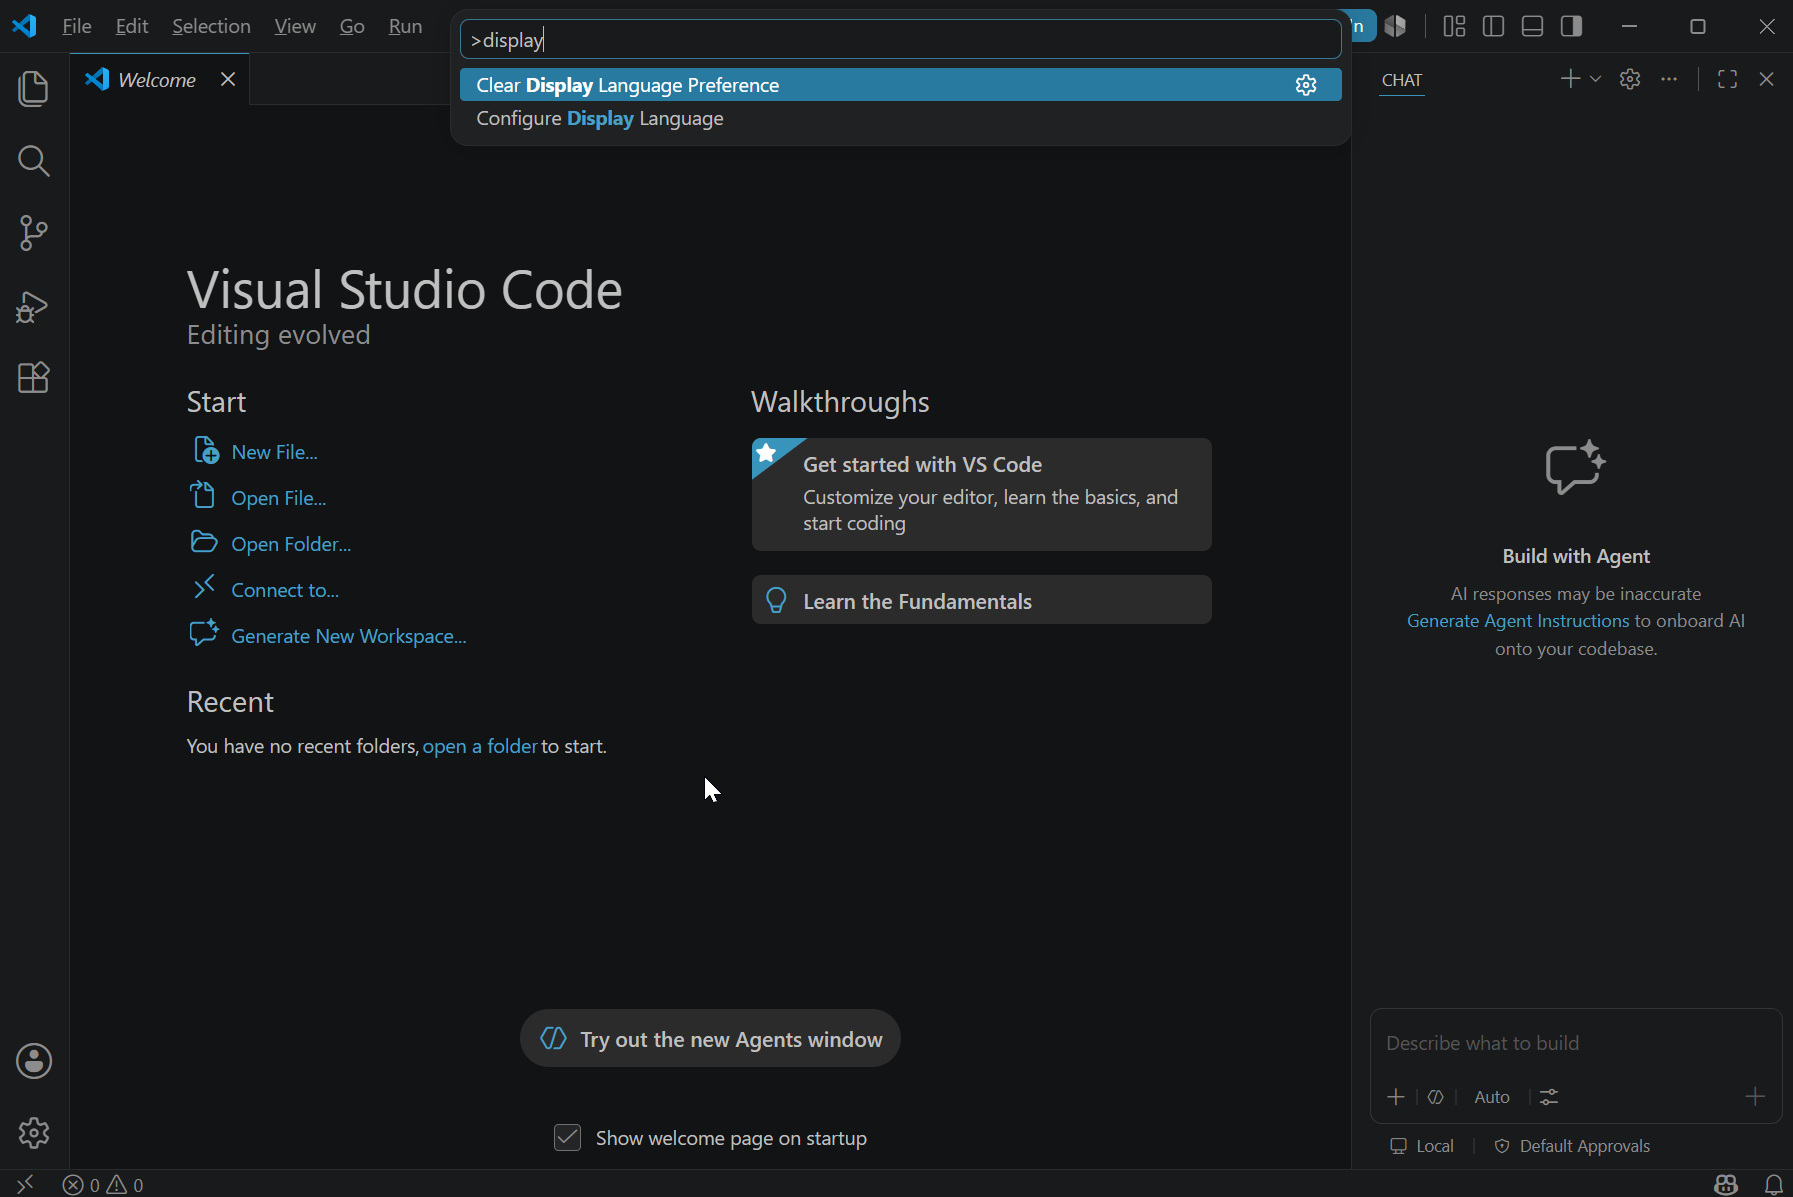The height and width of the screenshot is (1197, 1793).
Task: Close the chat panel
Action: 1766,79
